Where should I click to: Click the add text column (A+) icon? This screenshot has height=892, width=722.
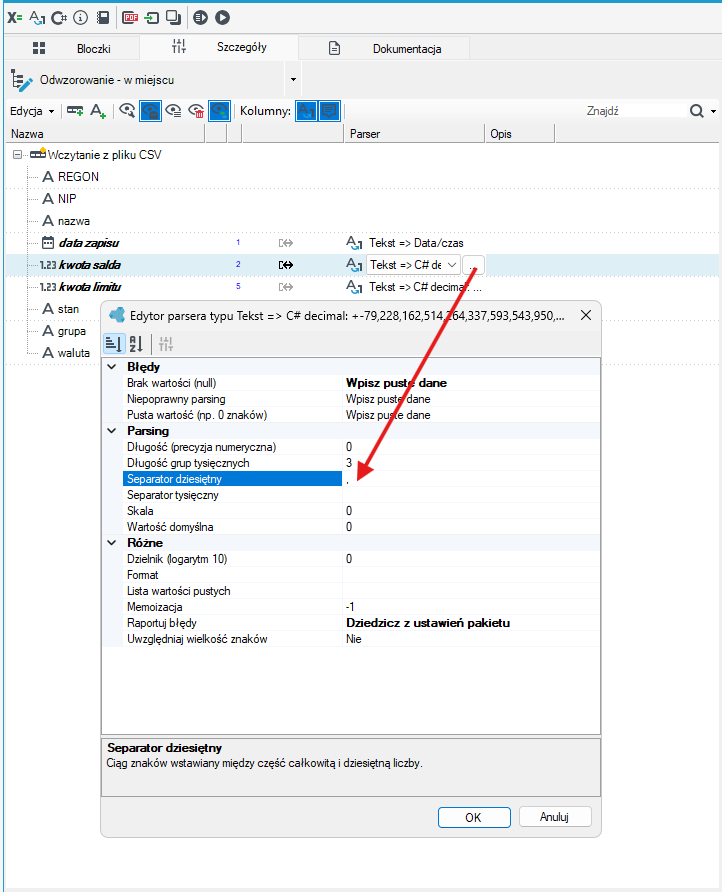tap(98, 111)
